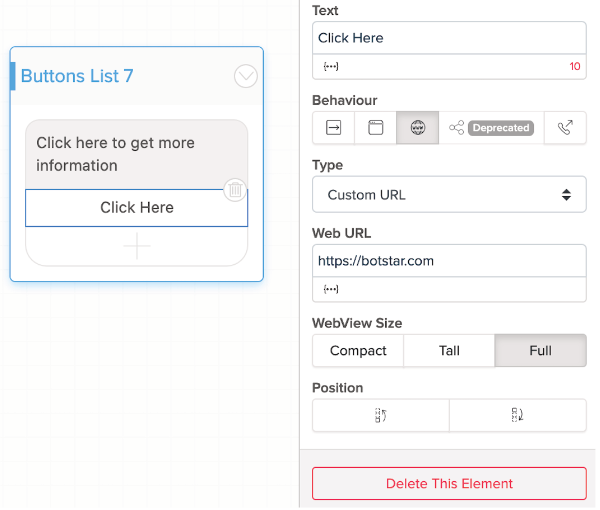Expand the Buttons List 7 block menu

[245, 76]
